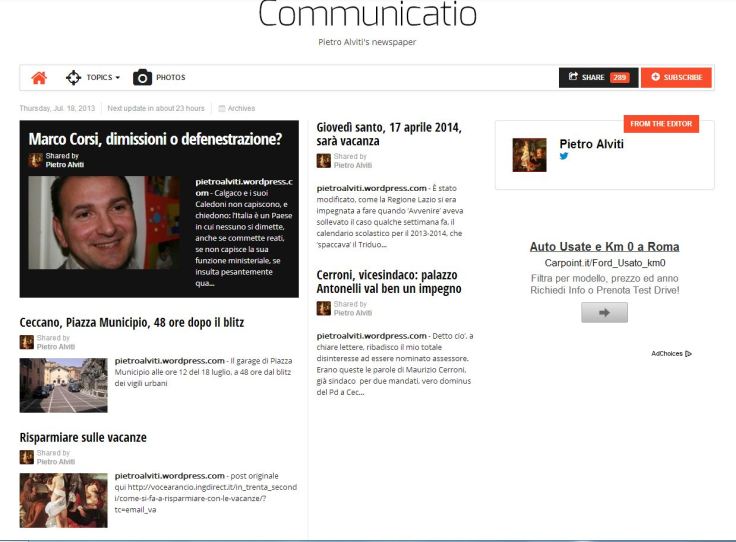
Task: Click the arrow button in the Carpoint ad
Action: click(604, 312)
